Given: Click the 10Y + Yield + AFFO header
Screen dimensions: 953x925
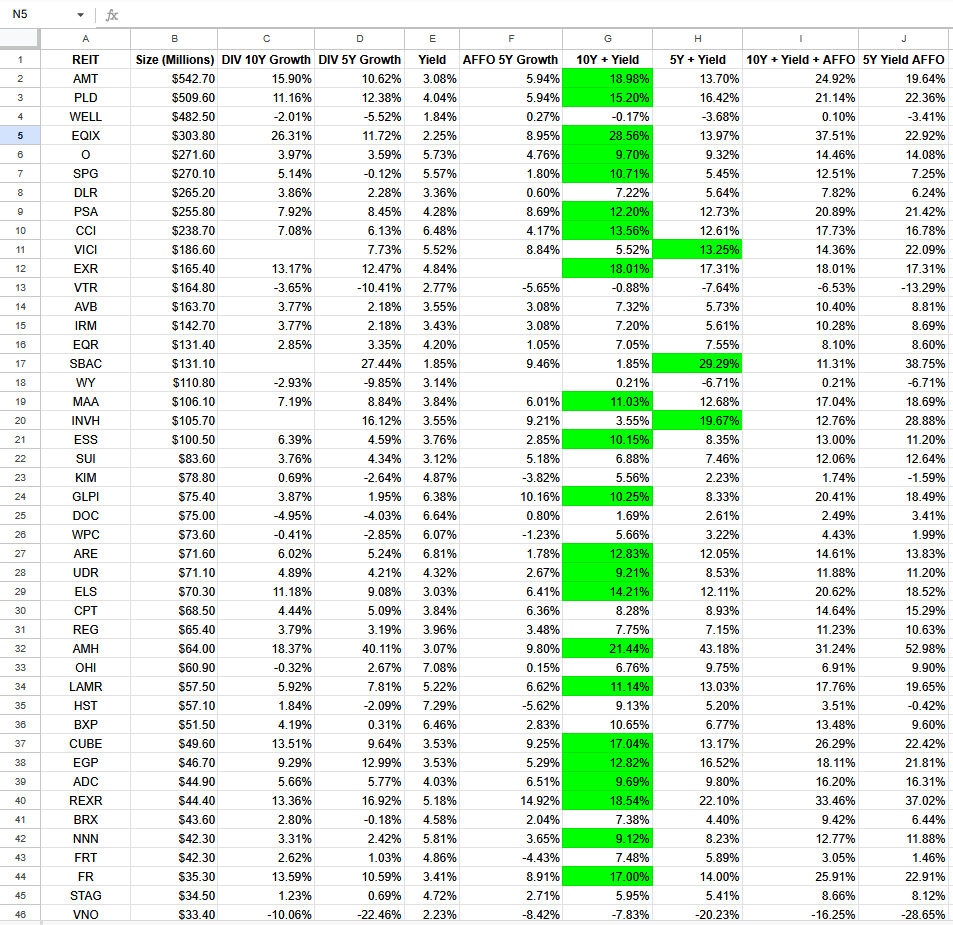Looking at the screenshot, I should pos(800,60).
